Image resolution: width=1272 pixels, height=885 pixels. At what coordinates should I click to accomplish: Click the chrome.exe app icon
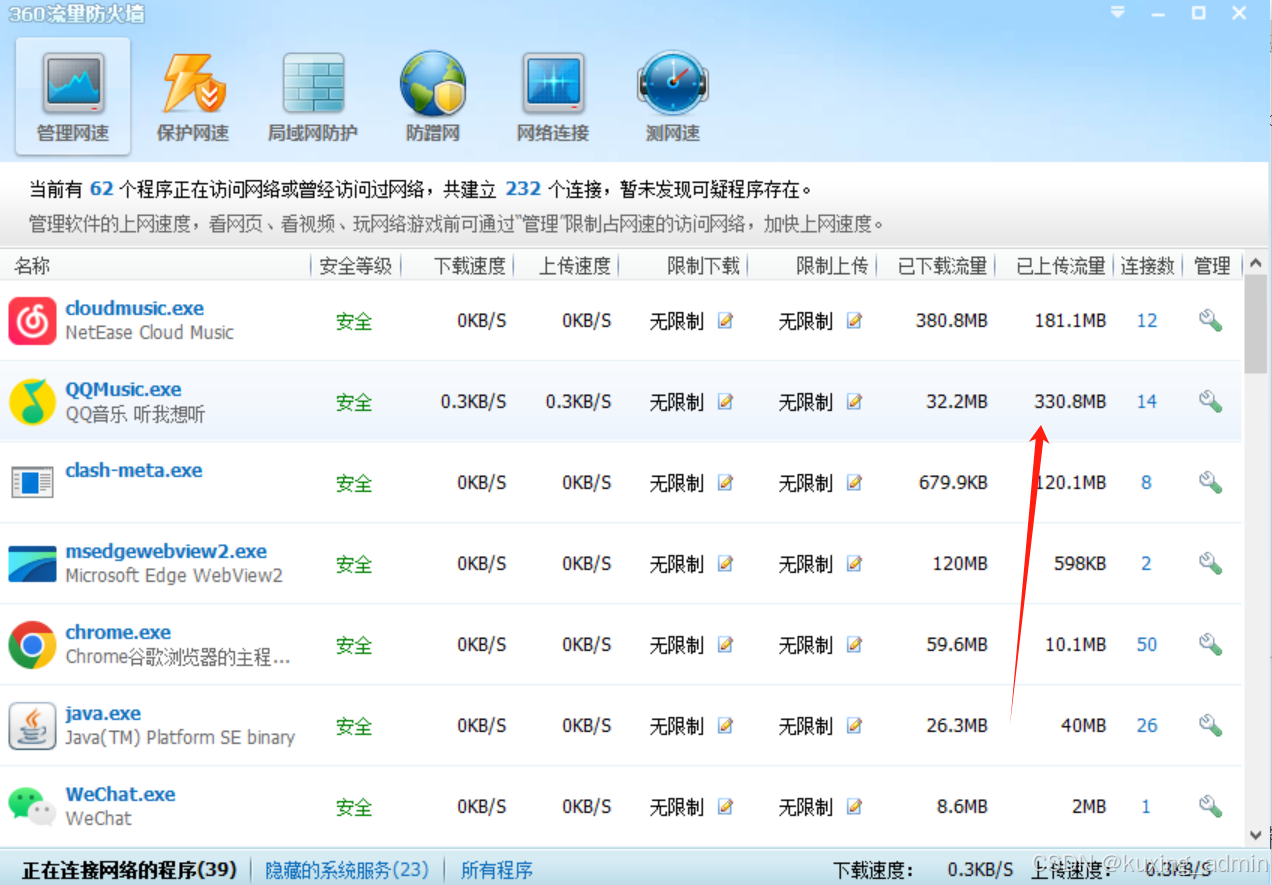32,645
